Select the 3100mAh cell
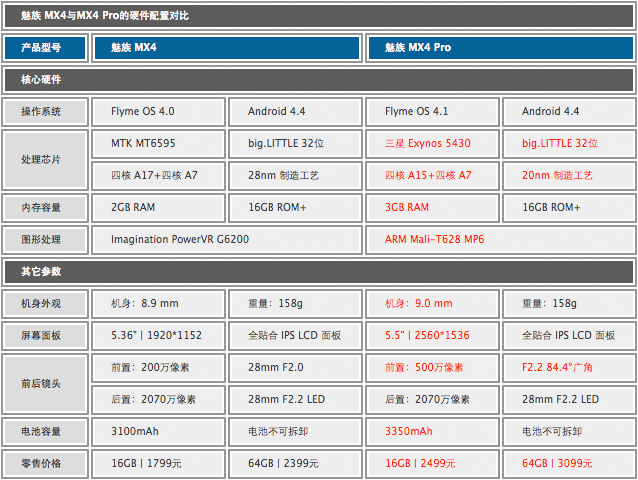The image size is (638, 480). (x=158, y=432)
